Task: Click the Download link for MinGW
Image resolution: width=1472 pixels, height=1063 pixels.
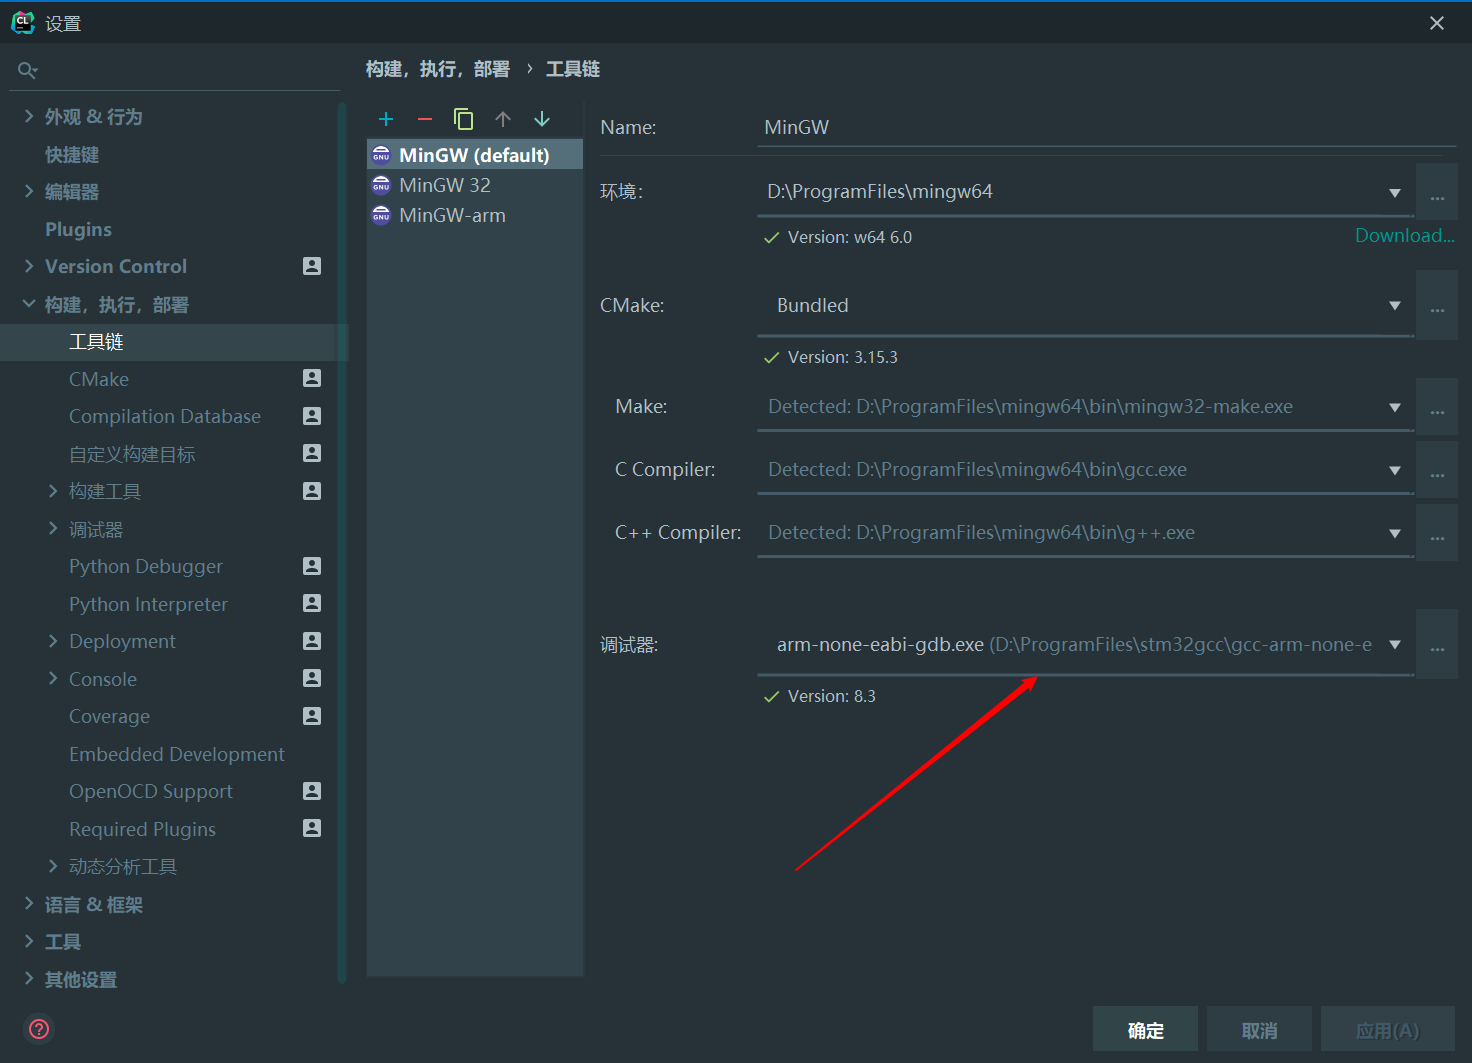Action: tap(1404, 235)
